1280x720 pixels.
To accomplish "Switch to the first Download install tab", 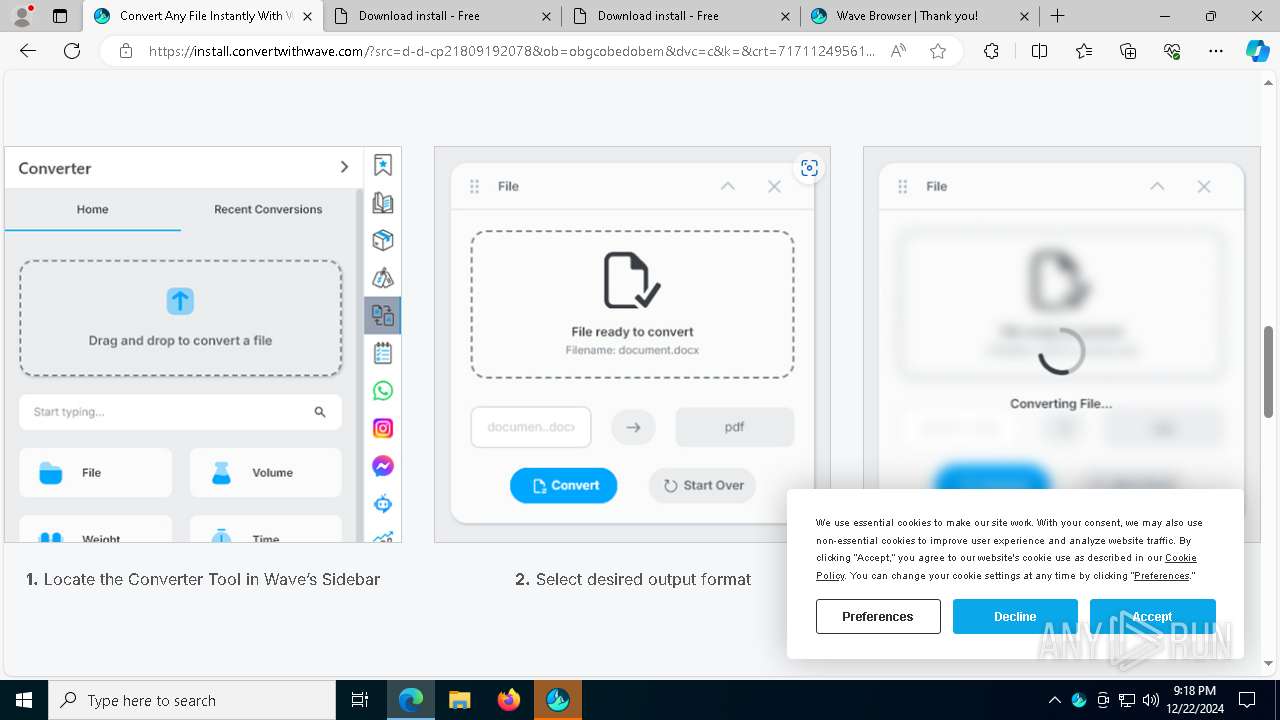I will tap(441, 16).
